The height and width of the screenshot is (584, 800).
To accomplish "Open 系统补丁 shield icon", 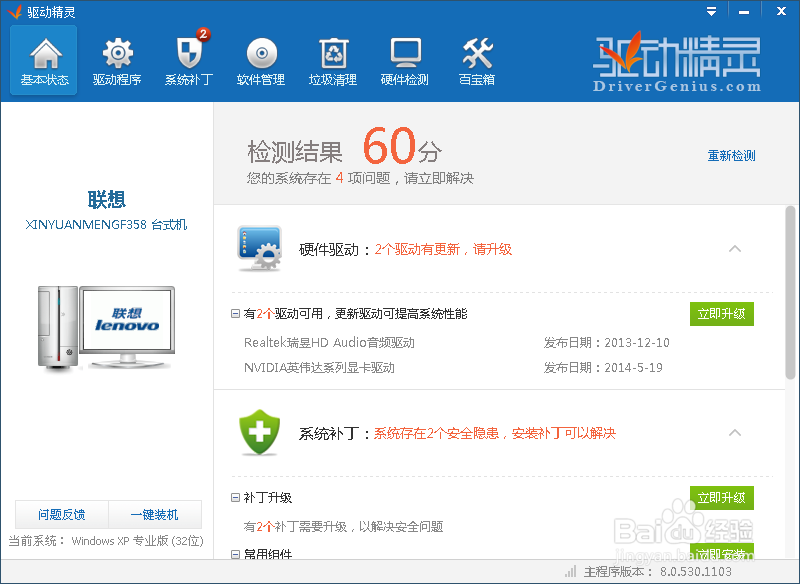I will (189, 53).
